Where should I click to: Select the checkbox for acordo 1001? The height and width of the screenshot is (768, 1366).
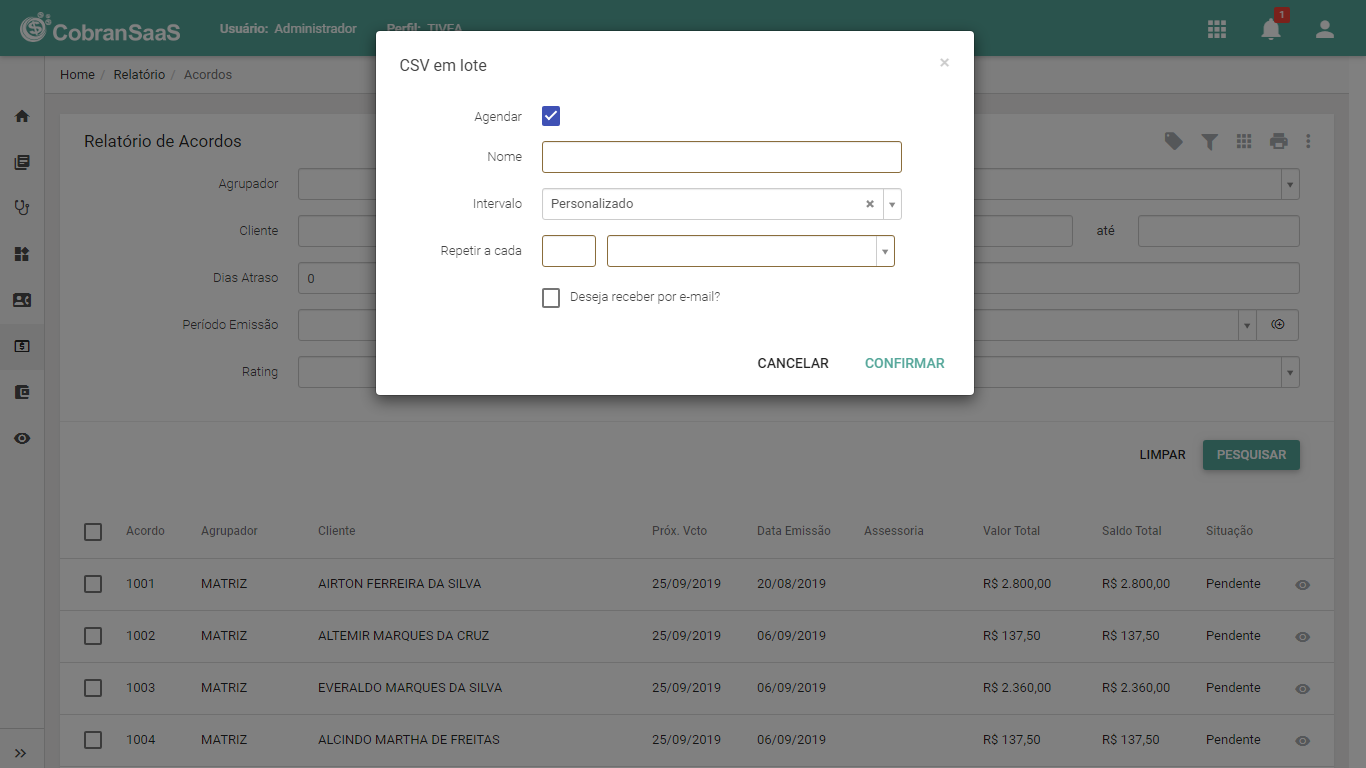93,584
